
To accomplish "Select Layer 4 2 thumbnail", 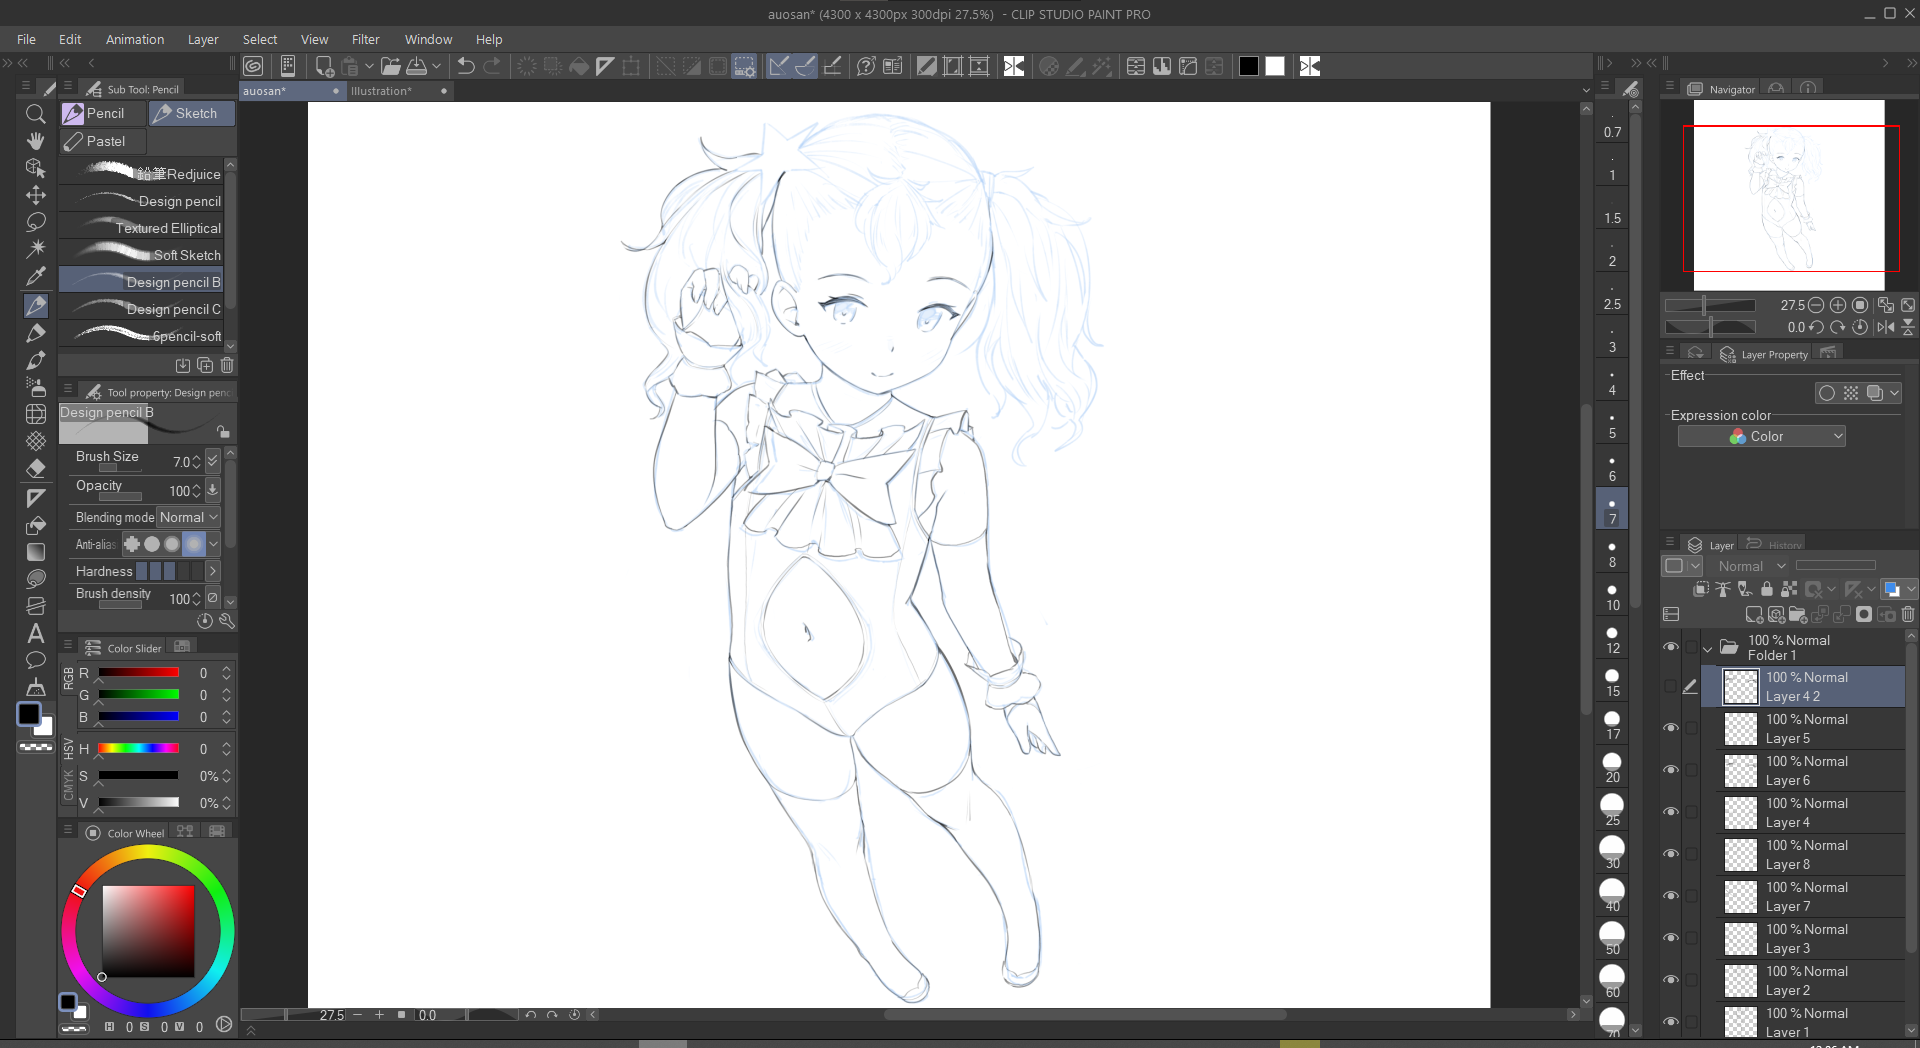I will point(1741,686).
